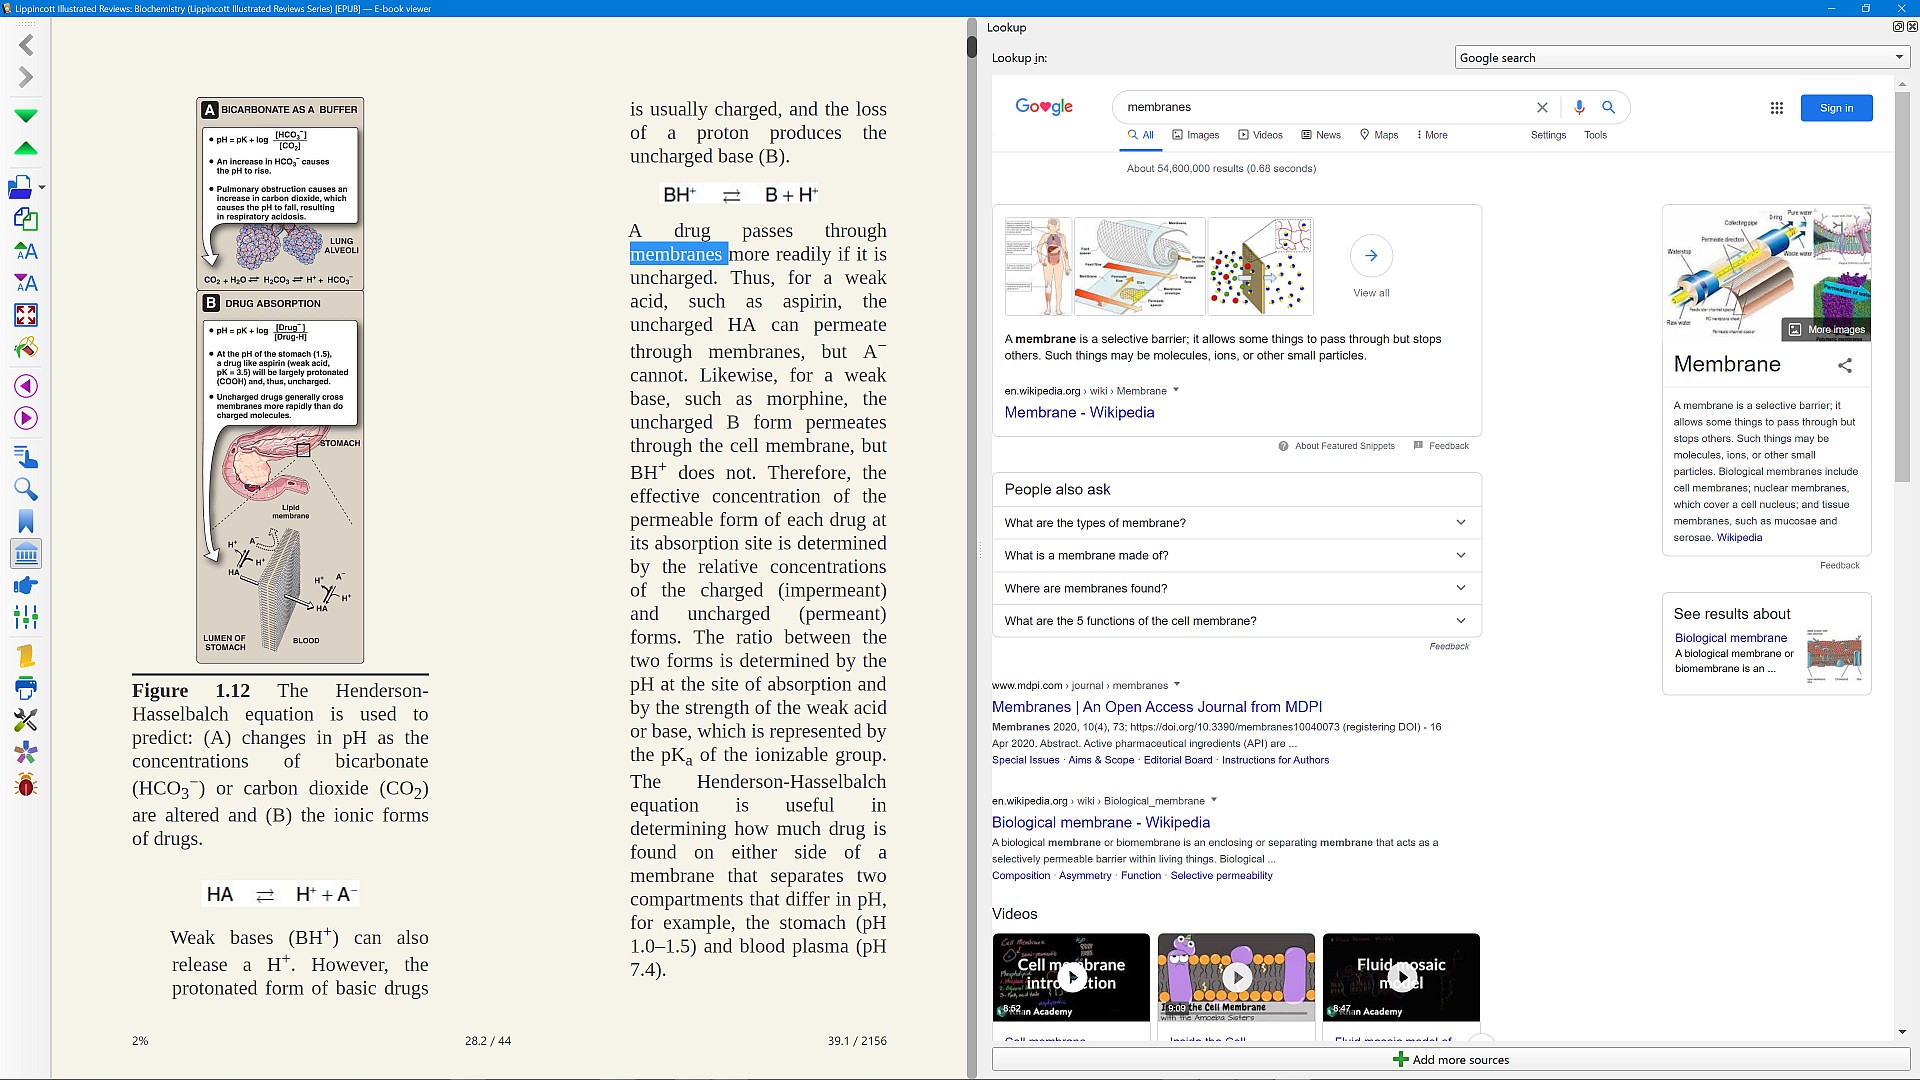The width and height of the screenshot is (1920, 1080).
Task: Open the 'Google search' lookup source dropdown
Action: [x=1680, y=58]
